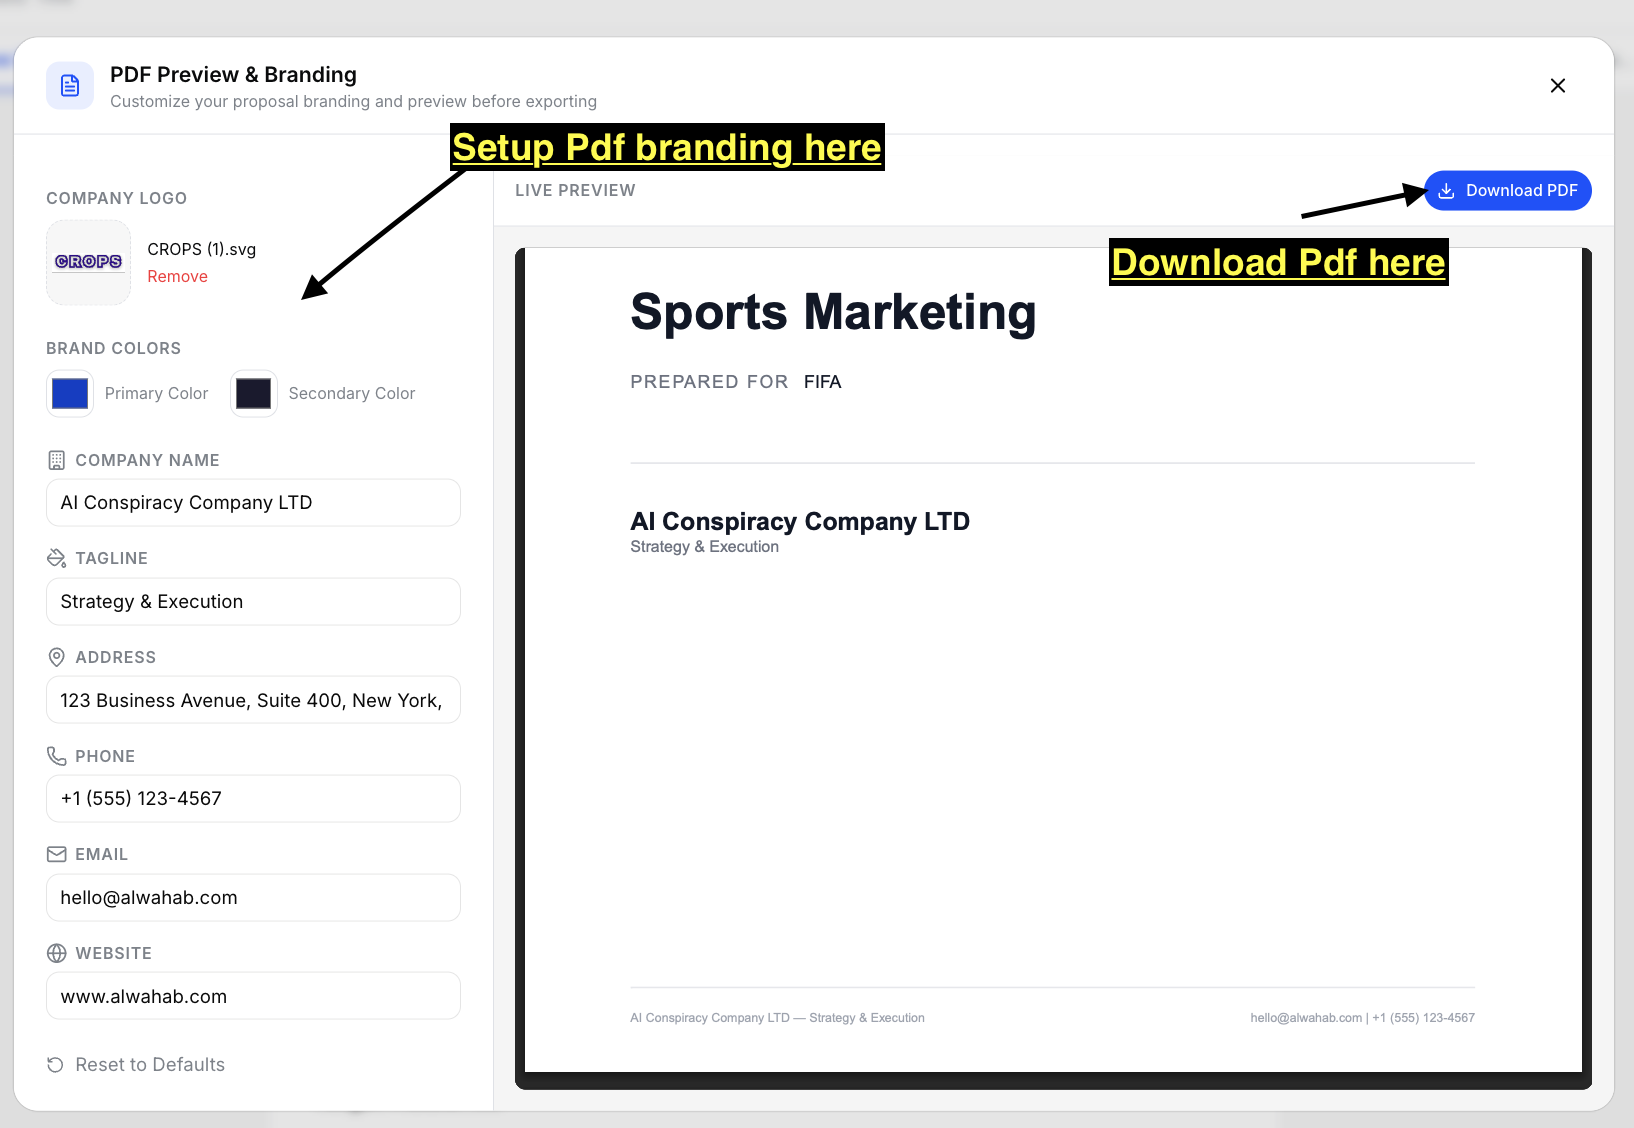Click the AI Conspiracy Company LTD preview heading
This screenshot has width=1634, height=1128.
pos(800,522)
